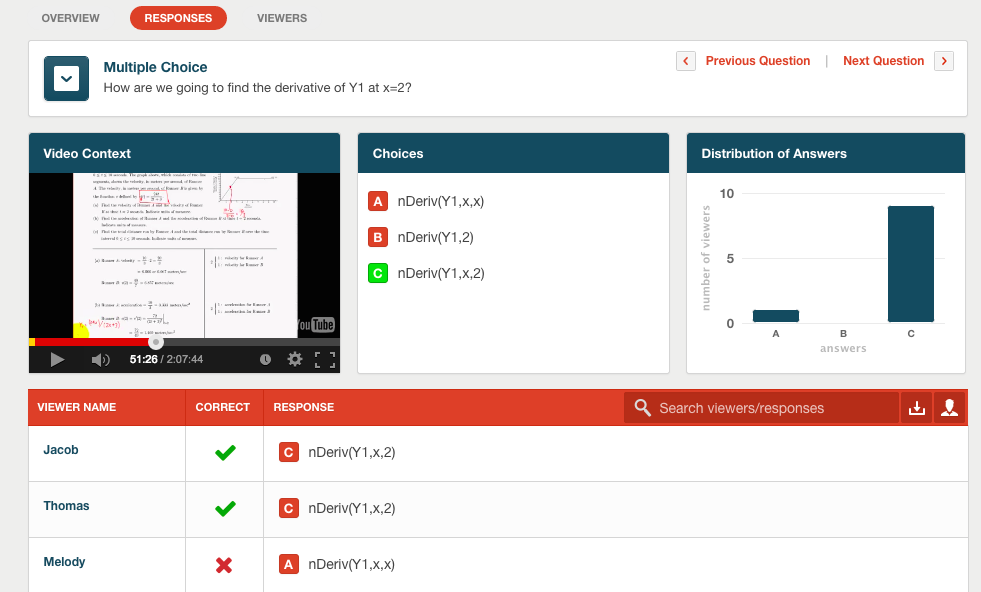This screenshot has width=981, height=592.
Task: Click the left arrow for previous question
Action: 686,61
